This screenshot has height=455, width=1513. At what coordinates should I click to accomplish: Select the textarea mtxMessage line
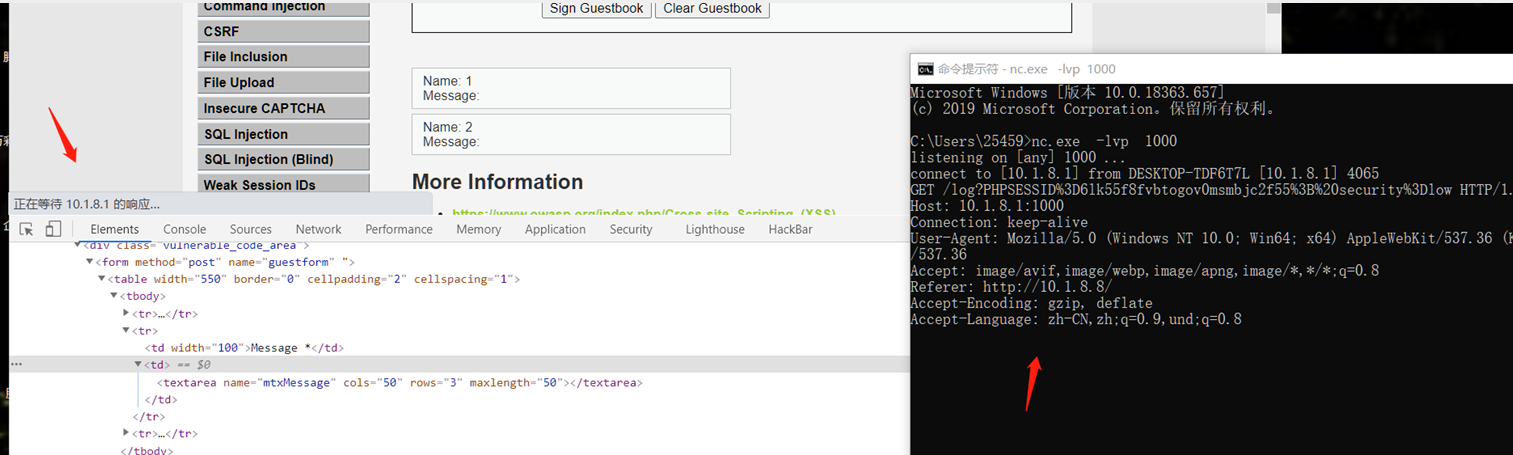click(x=399, y=382)
